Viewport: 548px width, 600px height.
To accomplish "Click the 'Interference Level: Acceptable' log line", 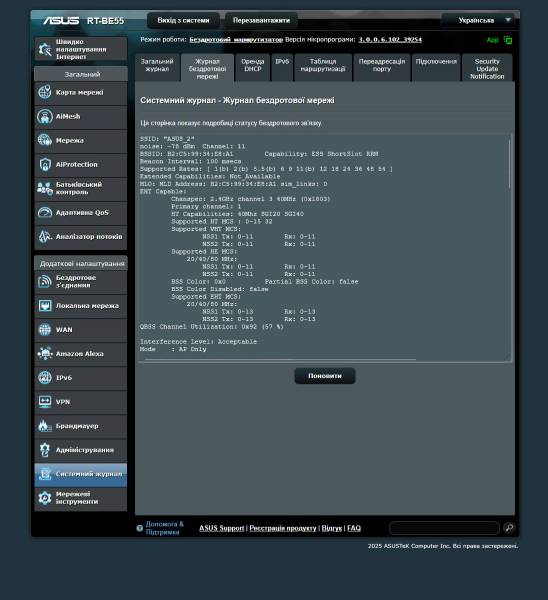I will [198, 341].
